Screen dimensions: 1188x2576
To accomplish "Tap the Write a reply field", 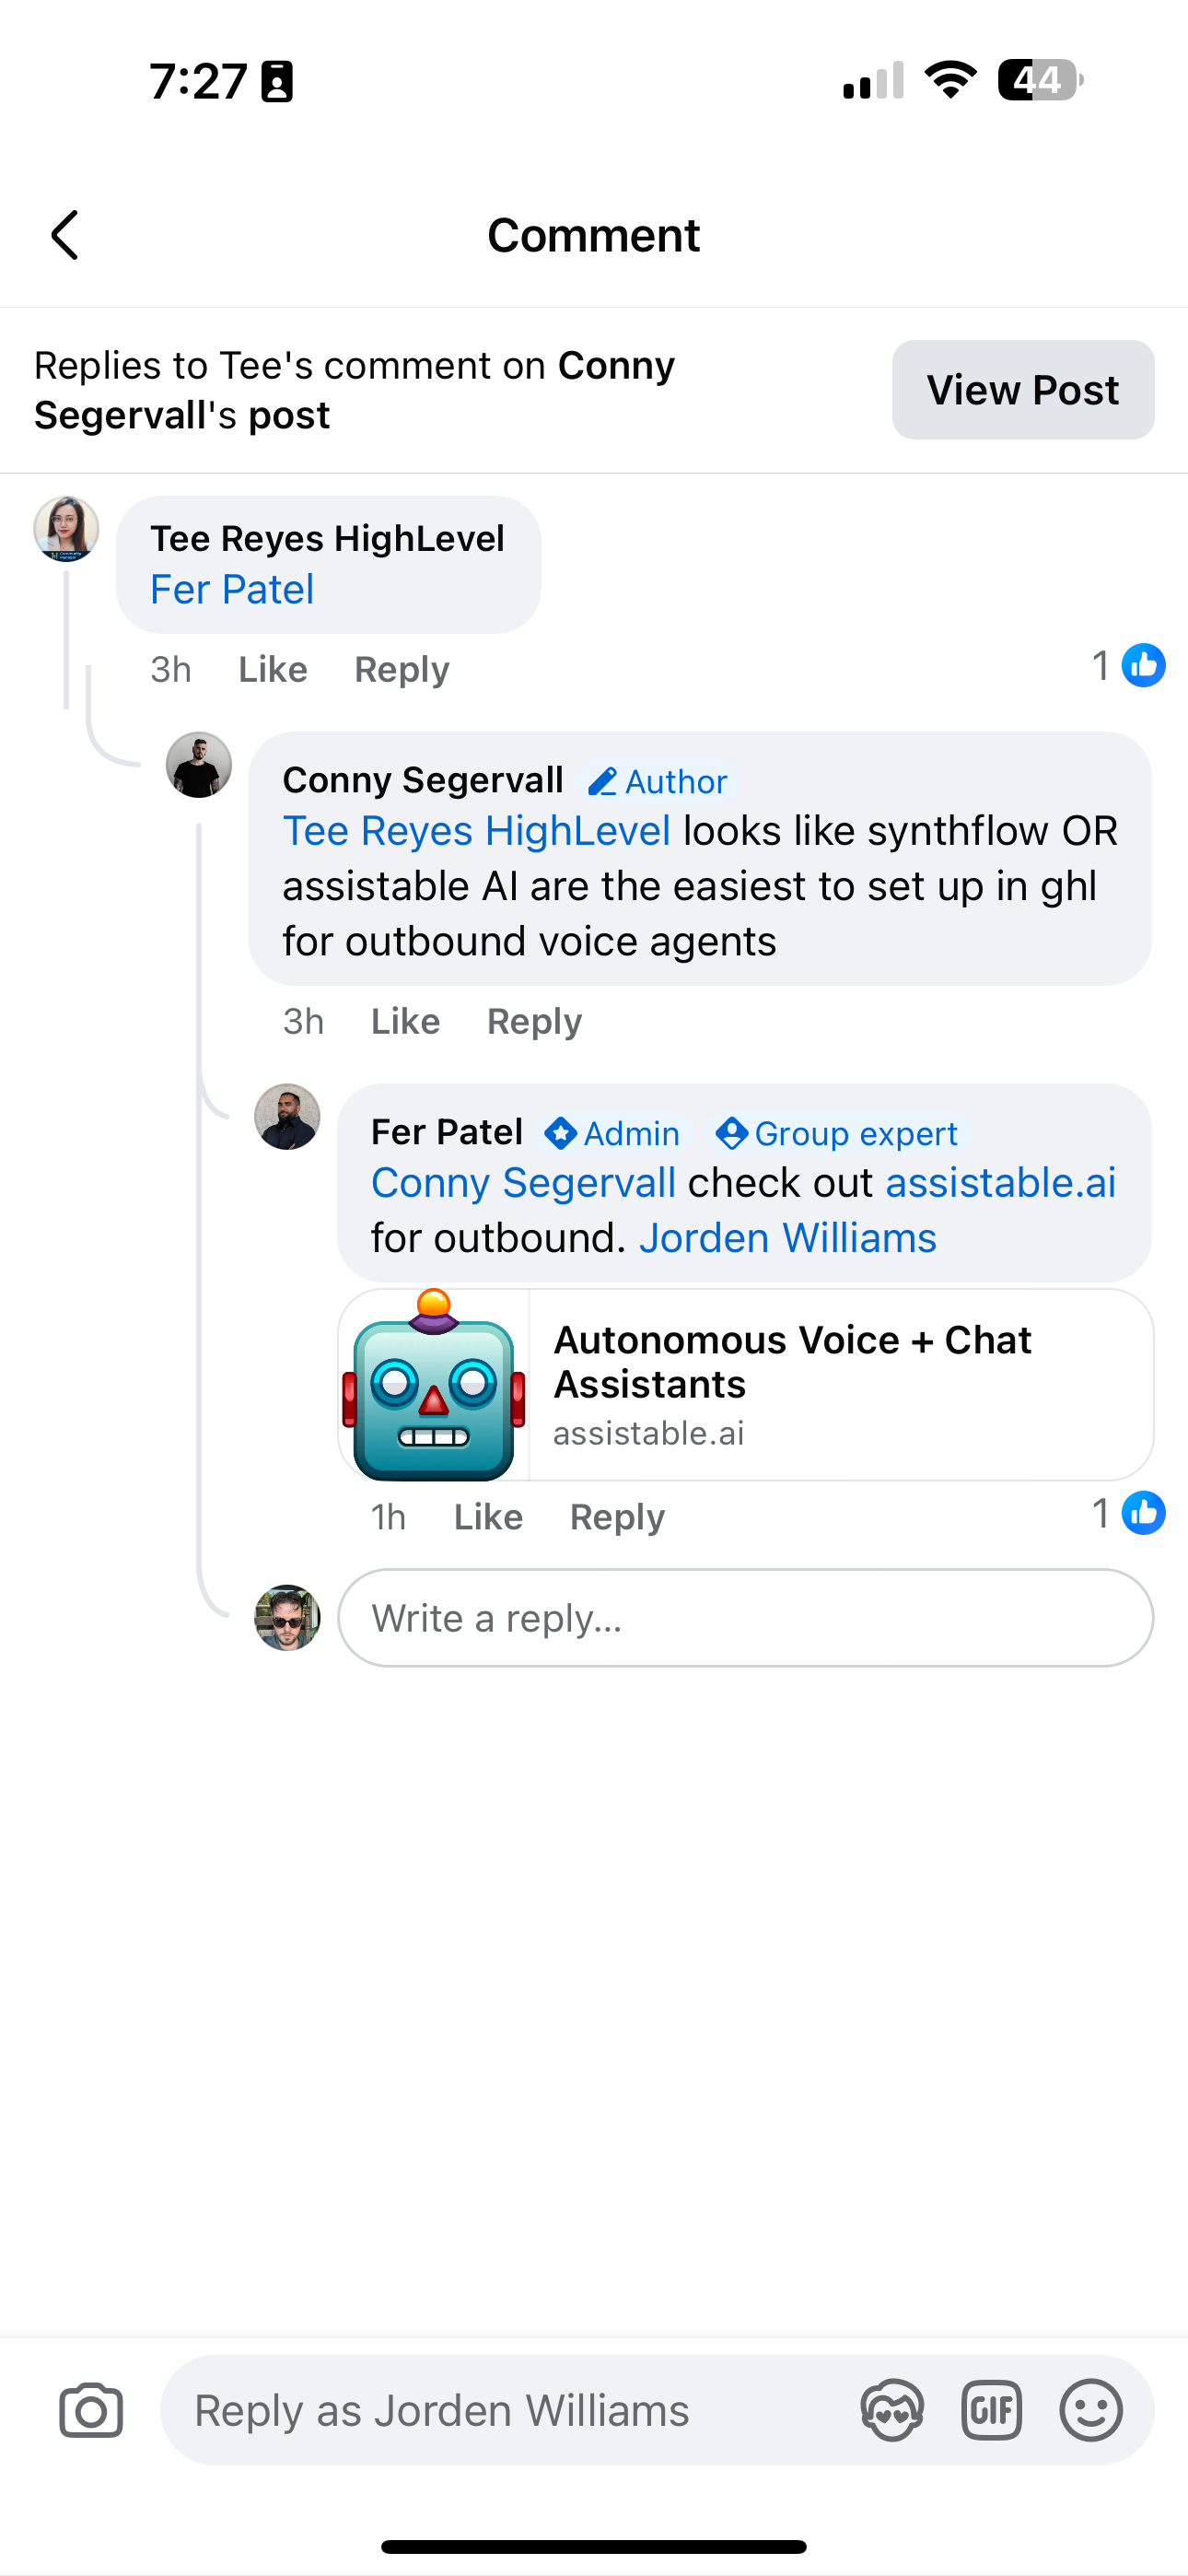I will (744, 1617).
